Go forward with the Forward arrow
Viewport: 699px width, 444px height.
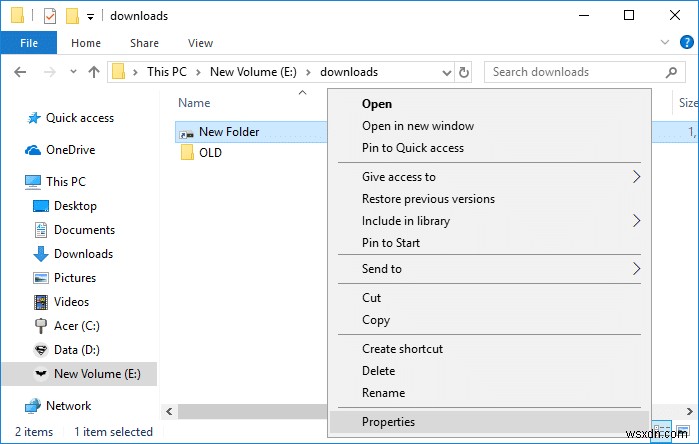click(x=50, y=72)
